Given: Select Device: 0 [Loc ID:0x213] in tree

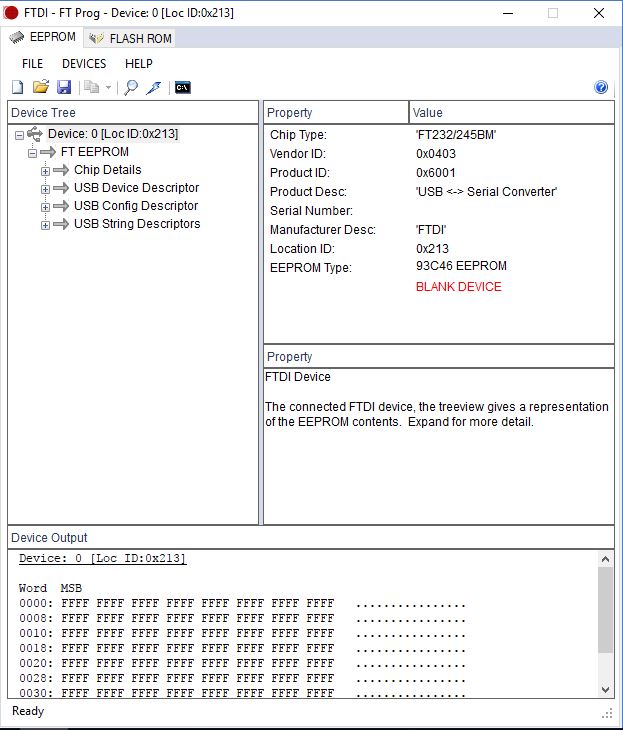Looking at the screenshot, I should pyautogui.click(x=113, y=134).
